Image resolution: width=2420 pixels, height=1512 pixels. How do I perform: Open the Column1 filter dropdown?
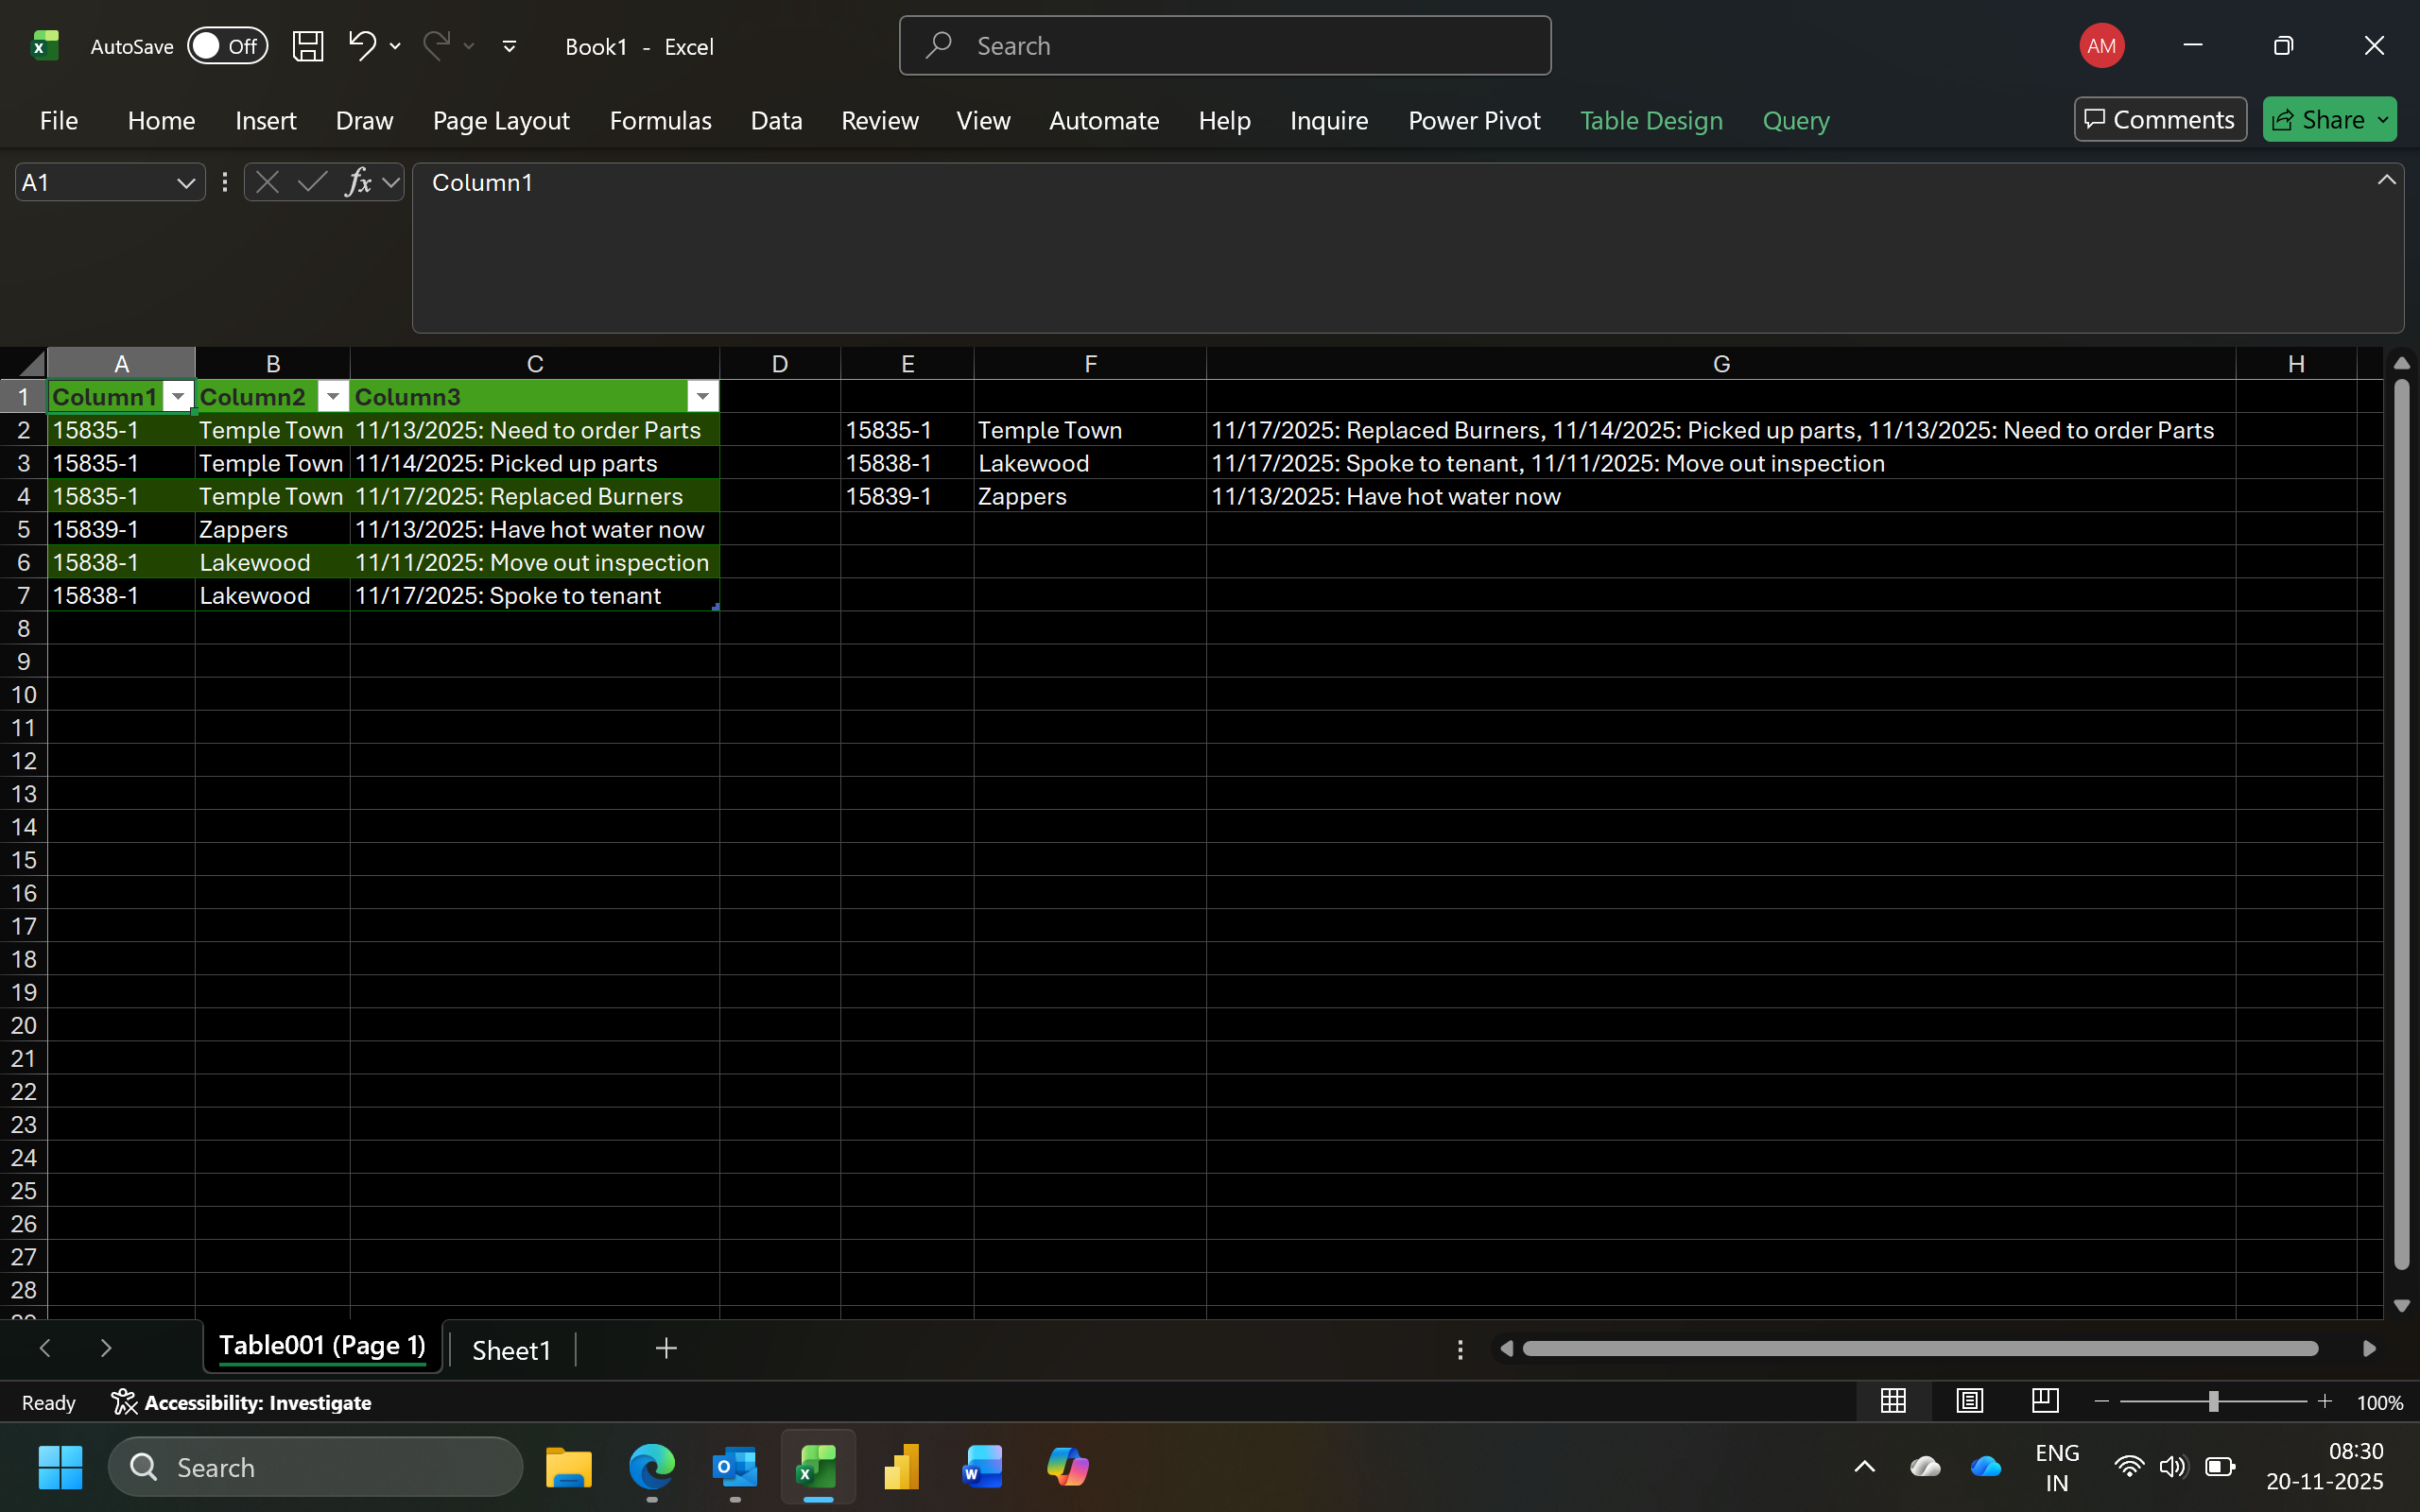click(178, 397)
